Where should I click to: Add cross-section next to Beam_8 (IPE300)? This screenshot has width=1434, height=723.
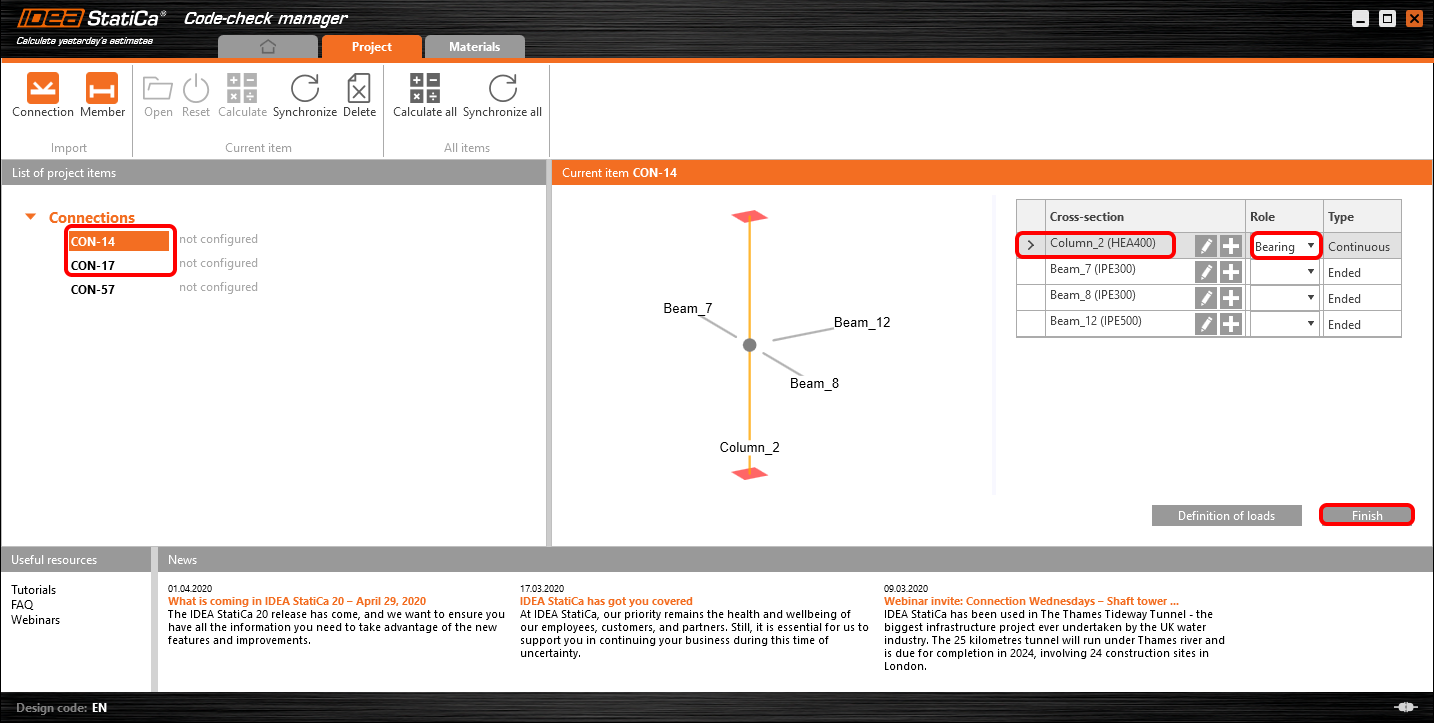(x=1231, y=298)
